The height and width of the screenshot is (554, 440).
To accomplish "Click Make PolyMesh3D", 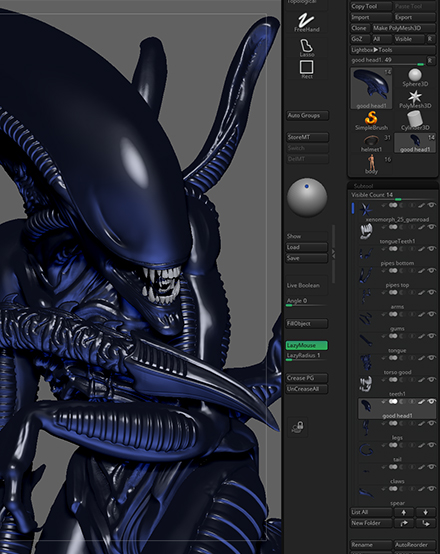I will pos(404,28).
